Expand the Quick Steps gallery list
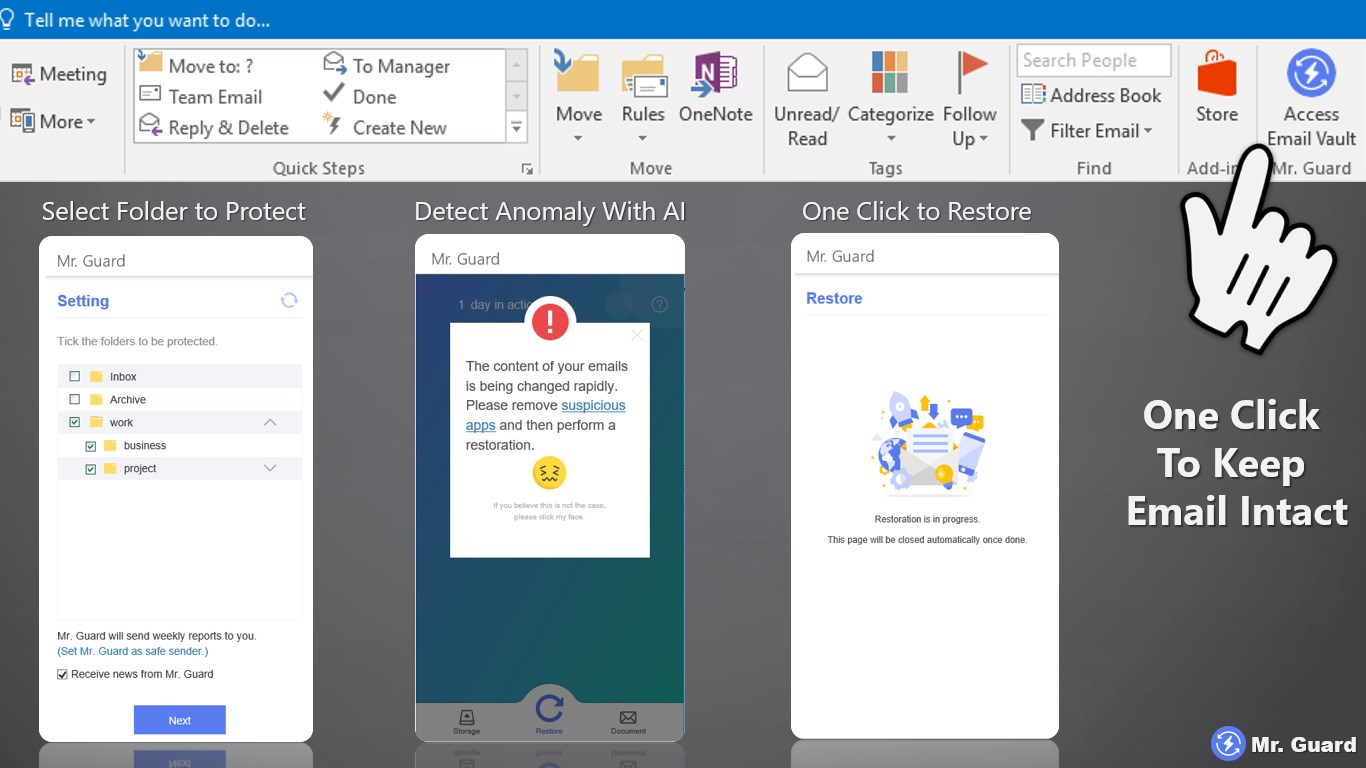1366x768 pixels. (517, 128)
